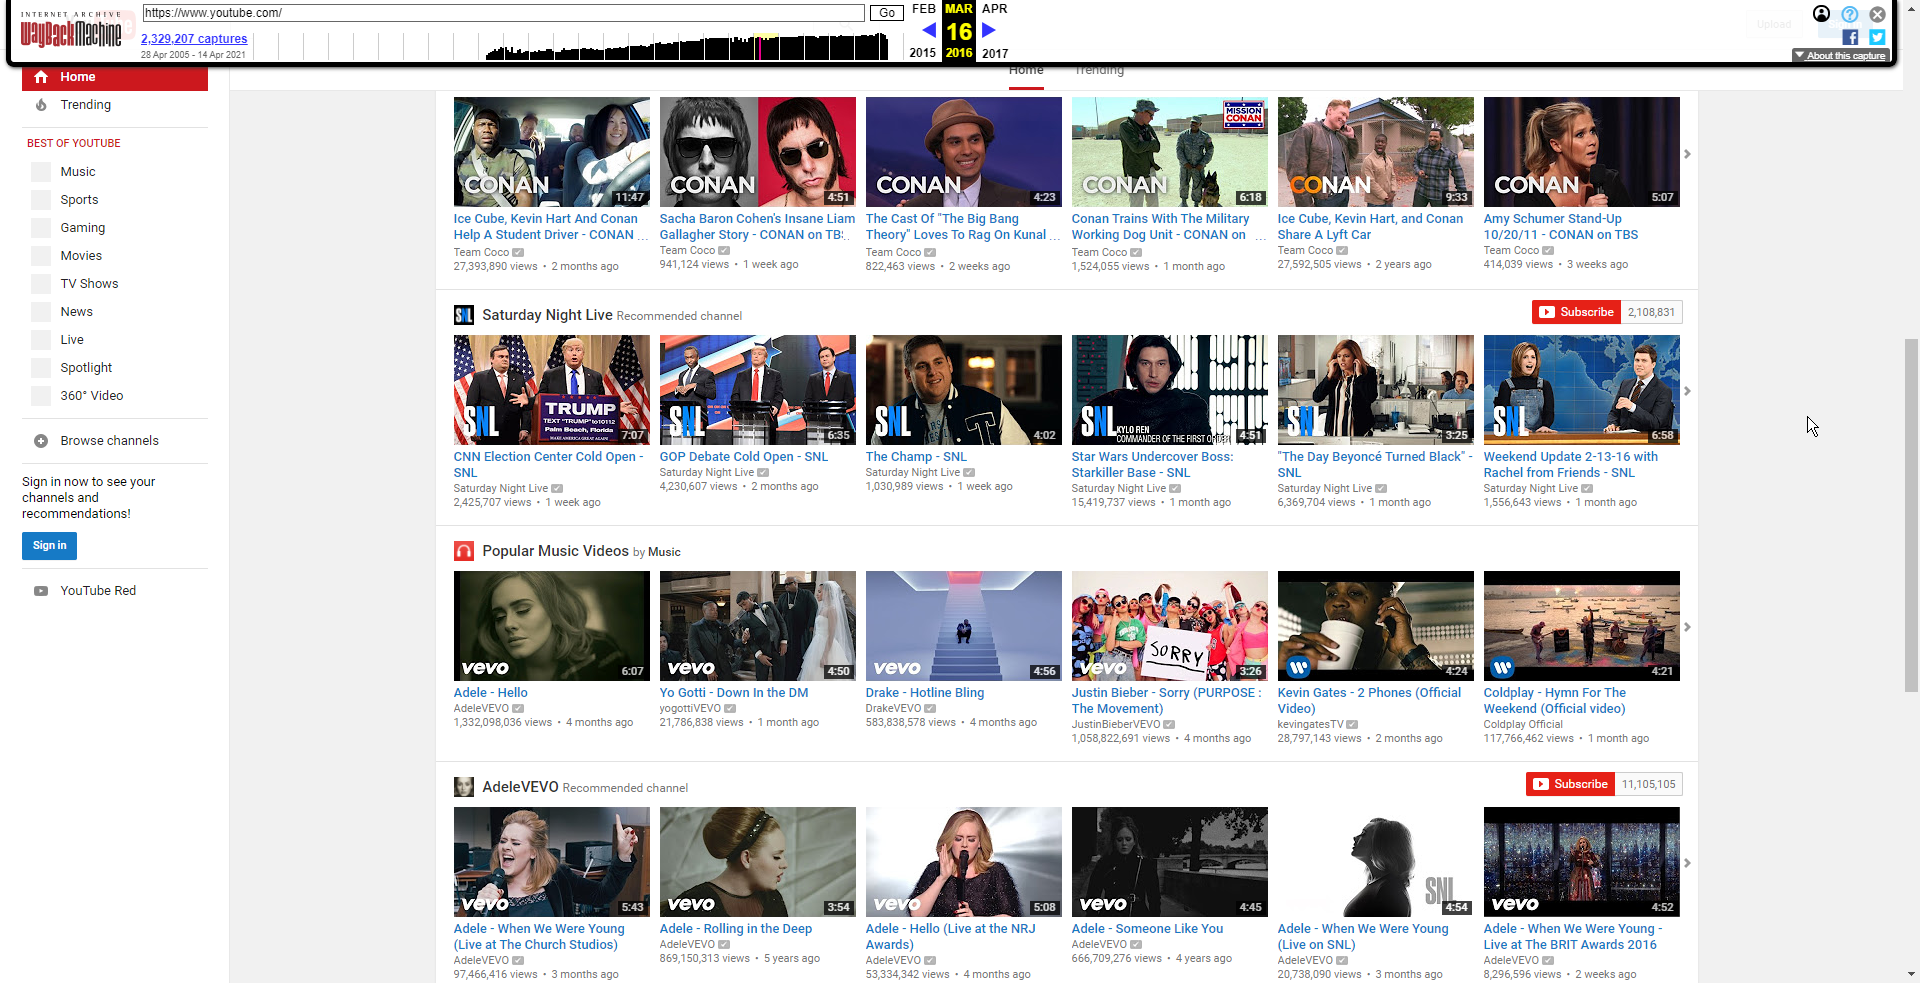Show more Popular Music Videos with right chevron
This screenshot has height=983, width=1920.
click(1687, 627)
